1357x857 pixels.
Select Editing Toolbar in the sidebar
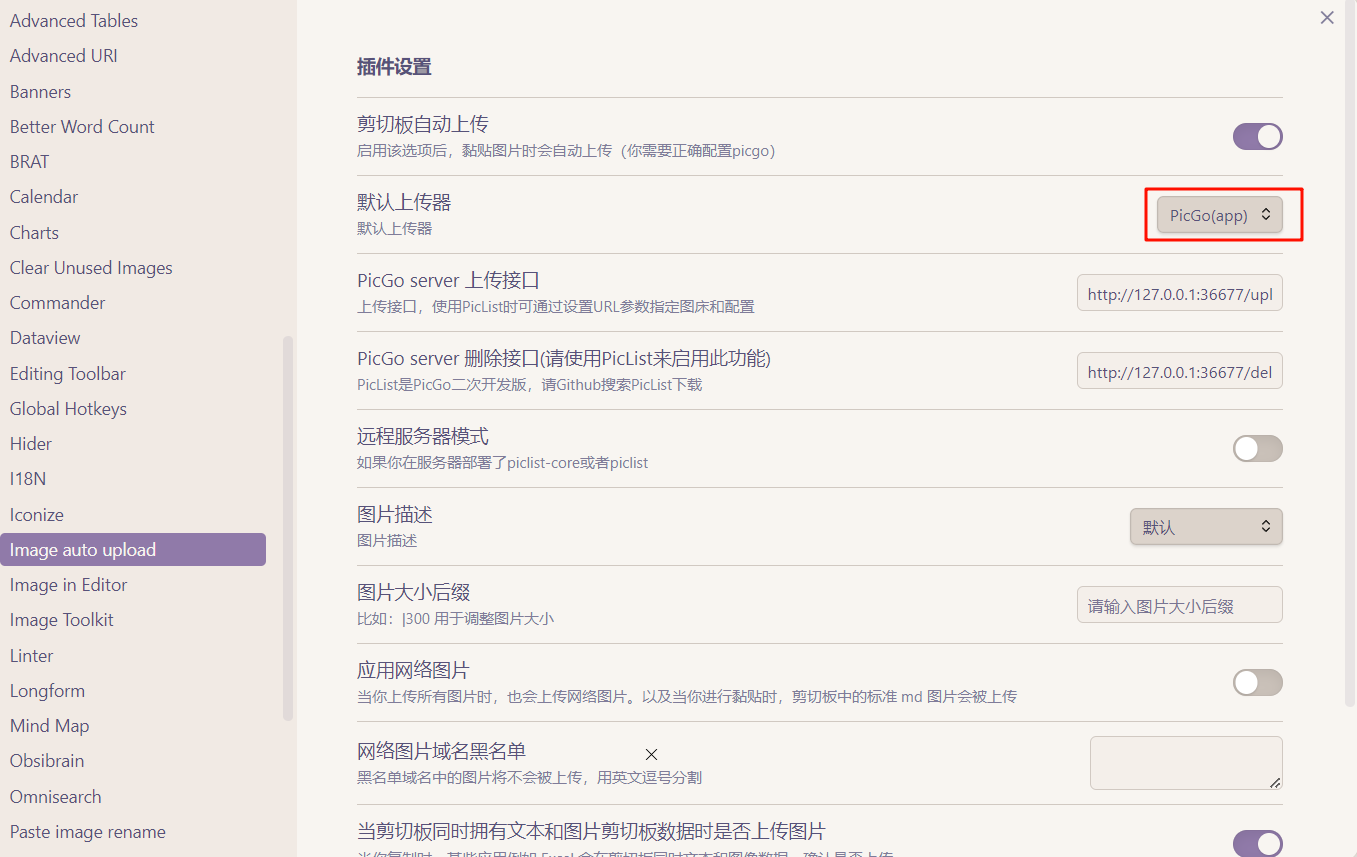click(68, 374)
